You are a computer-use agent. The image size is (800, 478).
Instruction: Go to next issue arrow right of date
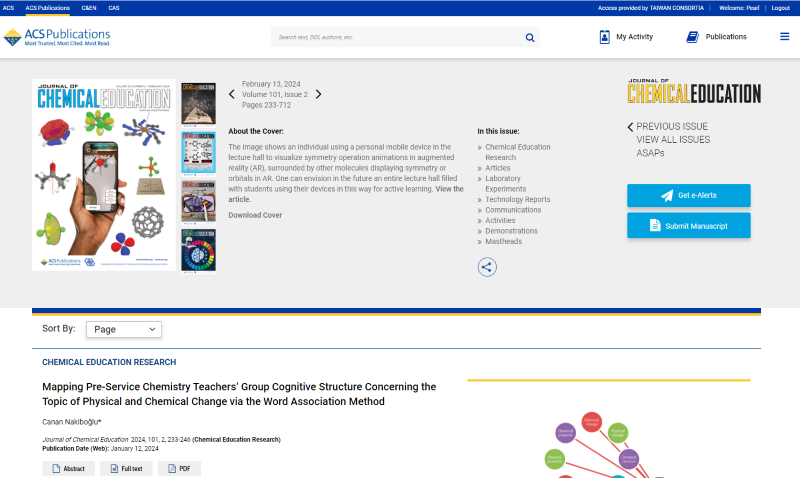point(319,94)
